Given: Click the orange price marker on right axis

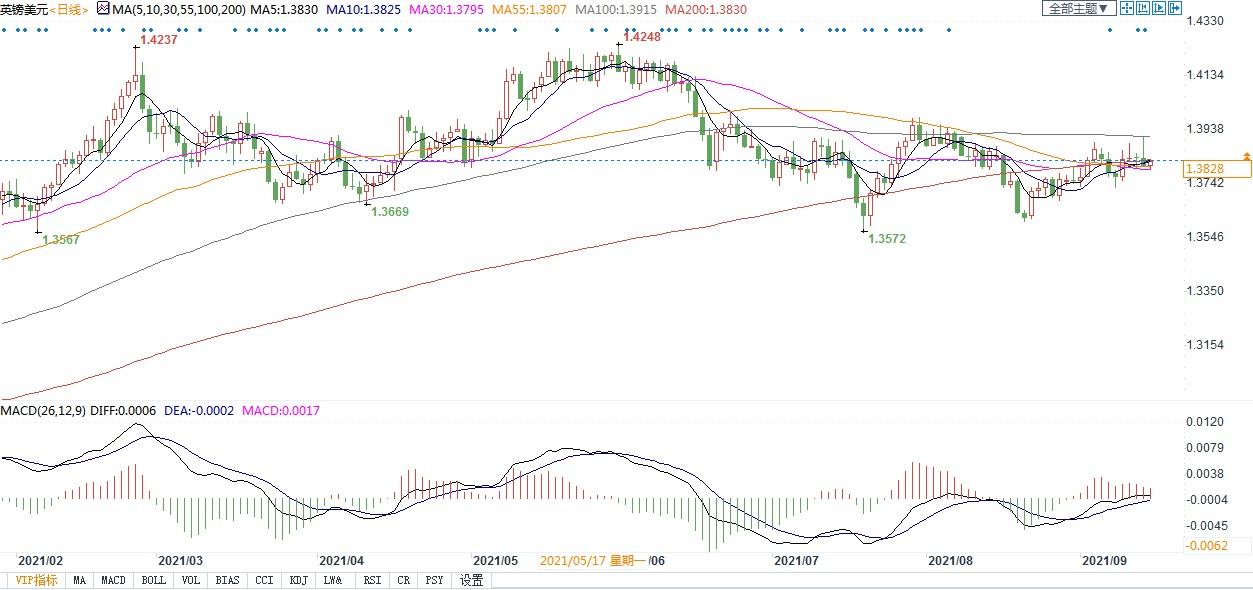Looking at the screenshot, I should 1246,157.
